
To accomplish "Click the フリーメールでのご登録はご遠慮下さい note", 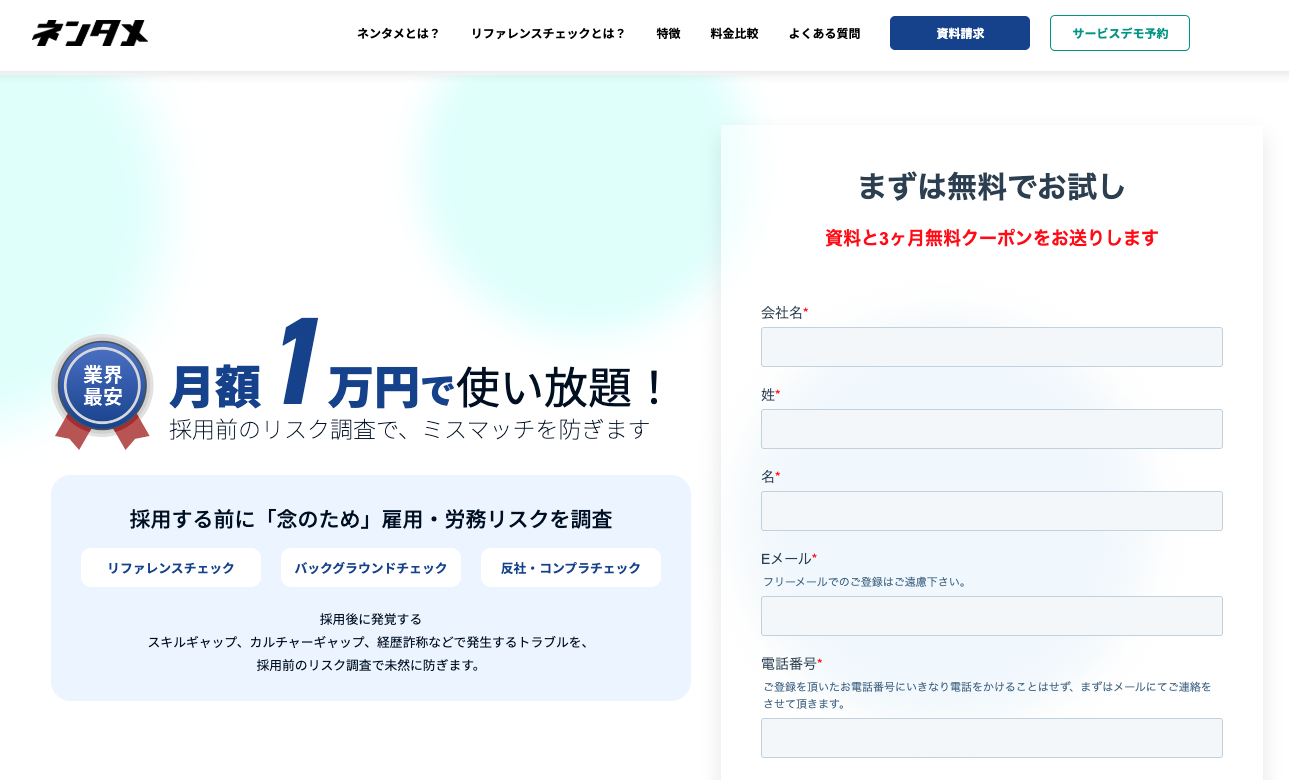I will 866,581.
